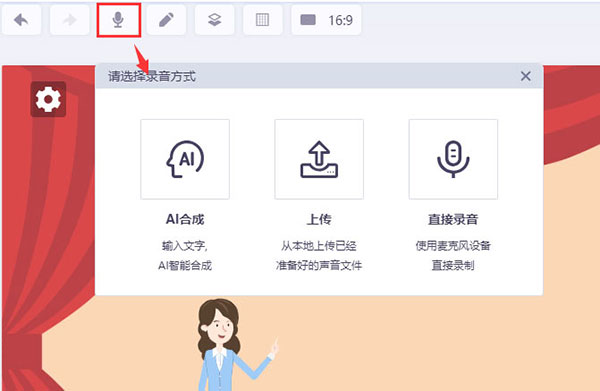Image resolution: width=600 pixels, height=391 pixels.
Task: Click the AI合成 label
Action: (x=185, y=220)
